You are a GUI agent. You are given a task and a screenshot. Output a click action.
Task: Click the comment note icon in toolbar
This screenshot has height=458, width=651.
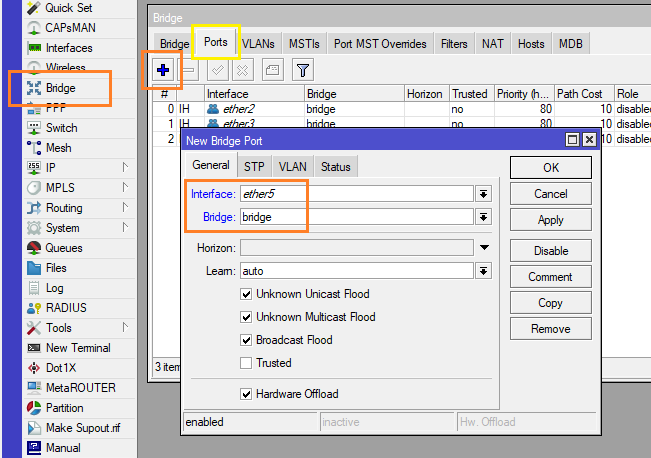pyautogui.click(x=272, y=70)
